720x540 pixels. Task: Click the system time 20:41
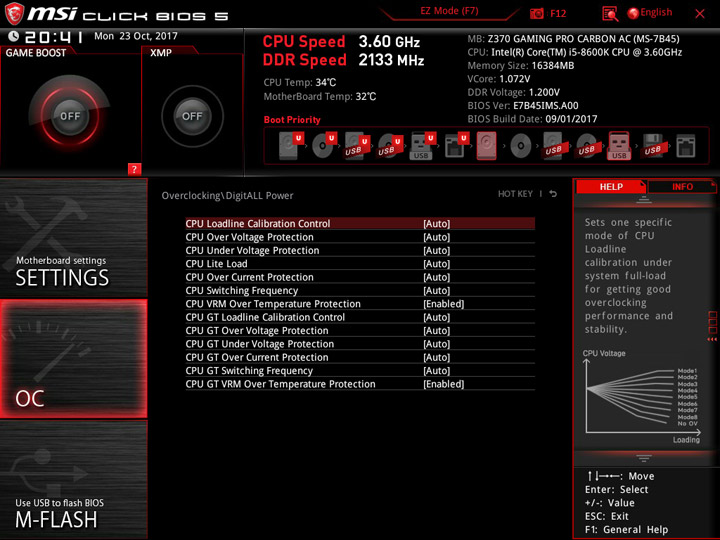(54, 37)
